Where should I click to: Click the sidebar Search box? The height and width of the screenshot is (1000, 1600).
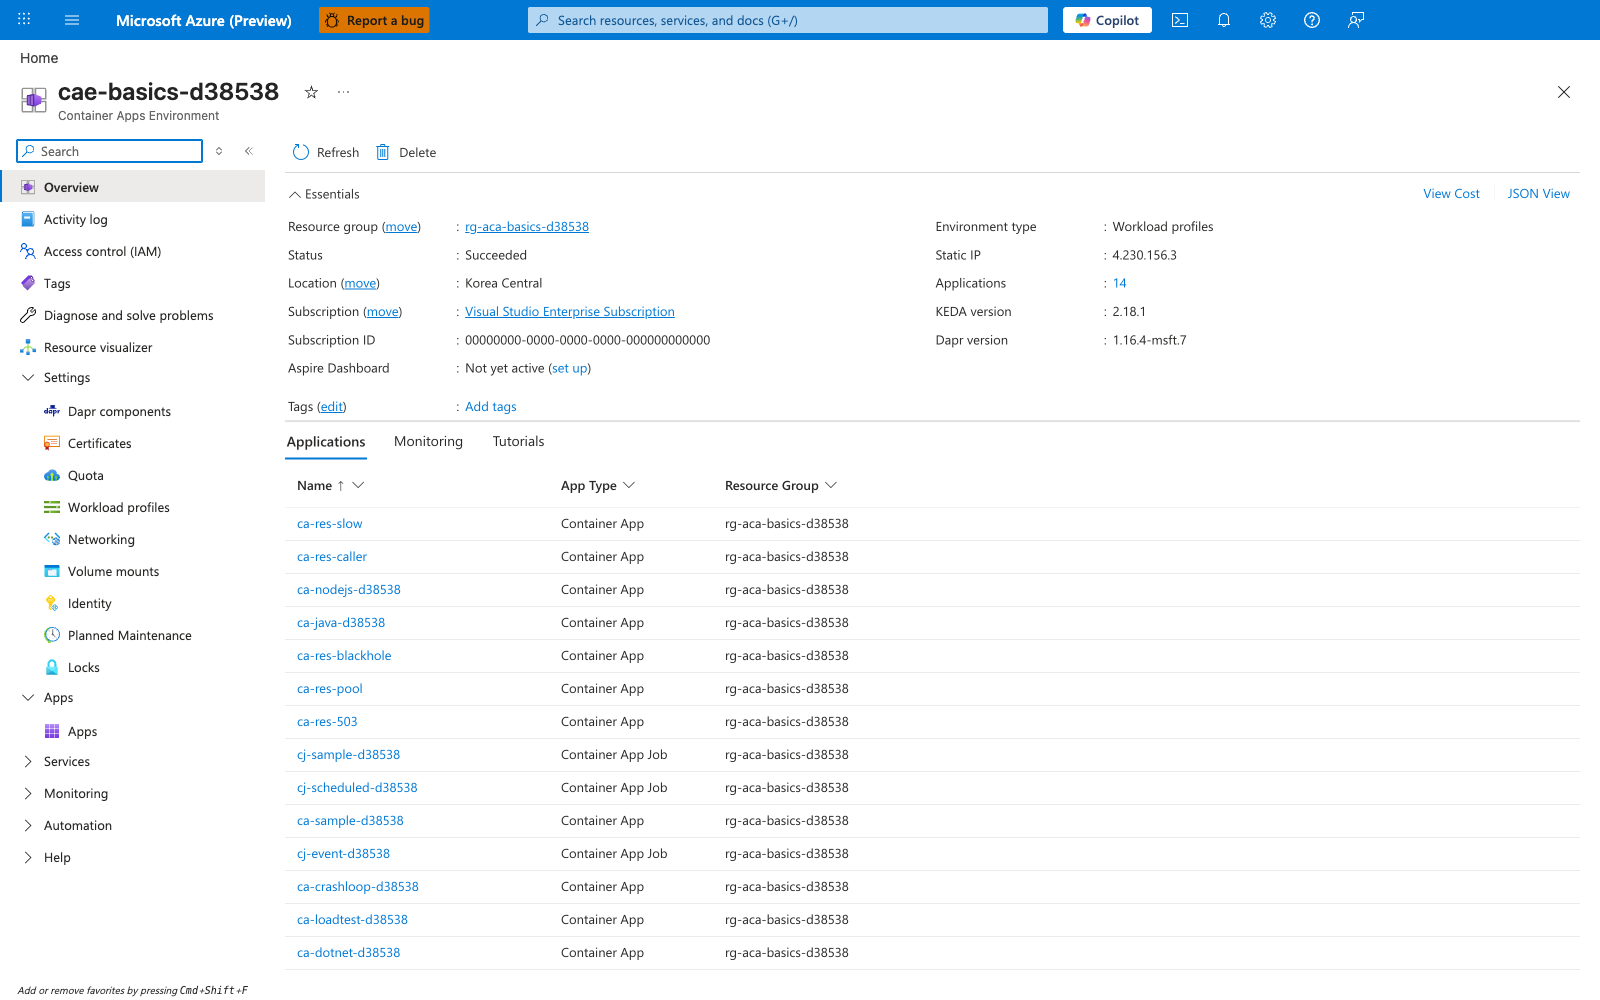point(110,151)
